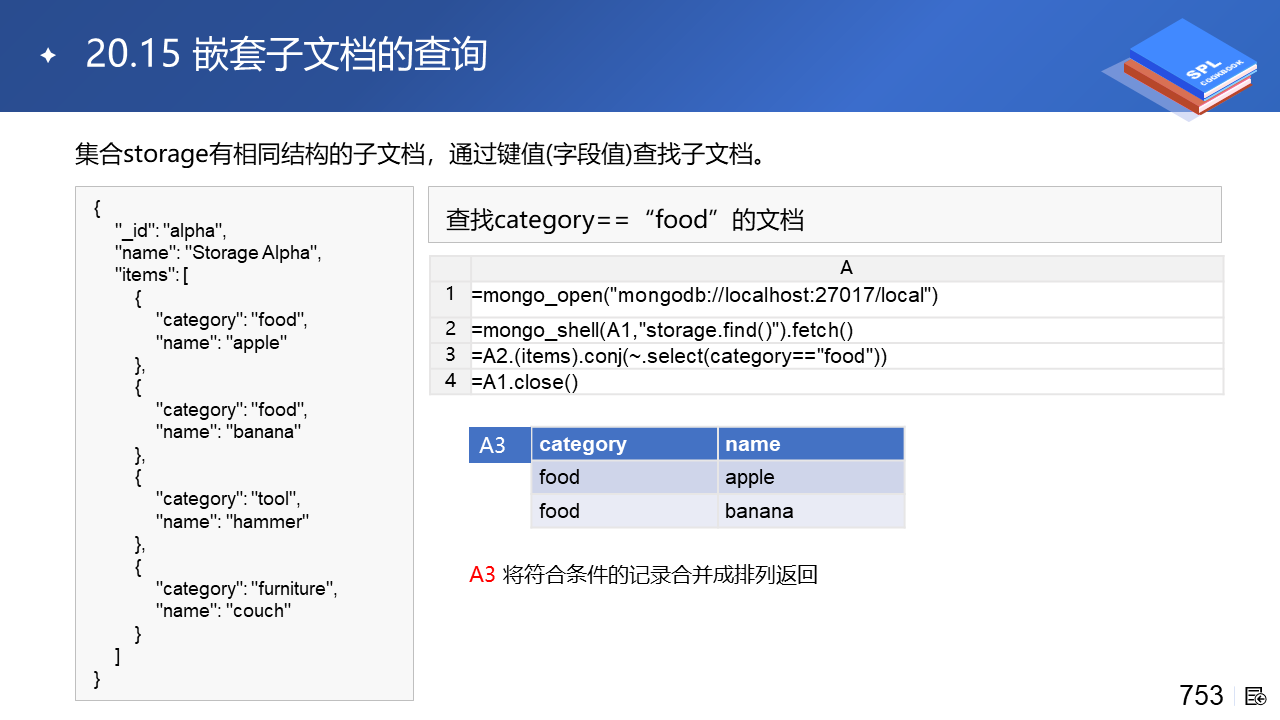The image size is (1280, 720).
Task: Select the JSON line "name": "hammer"
Action: (232, 521)
